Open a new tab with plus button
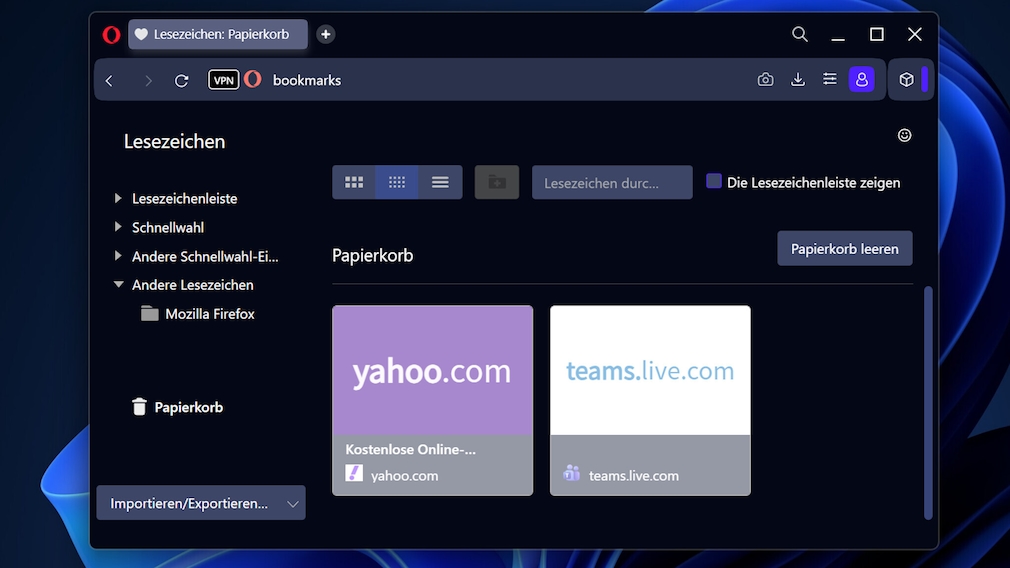Image resolution: width=1010 pixels, height=568 pixels. (325, 34)
